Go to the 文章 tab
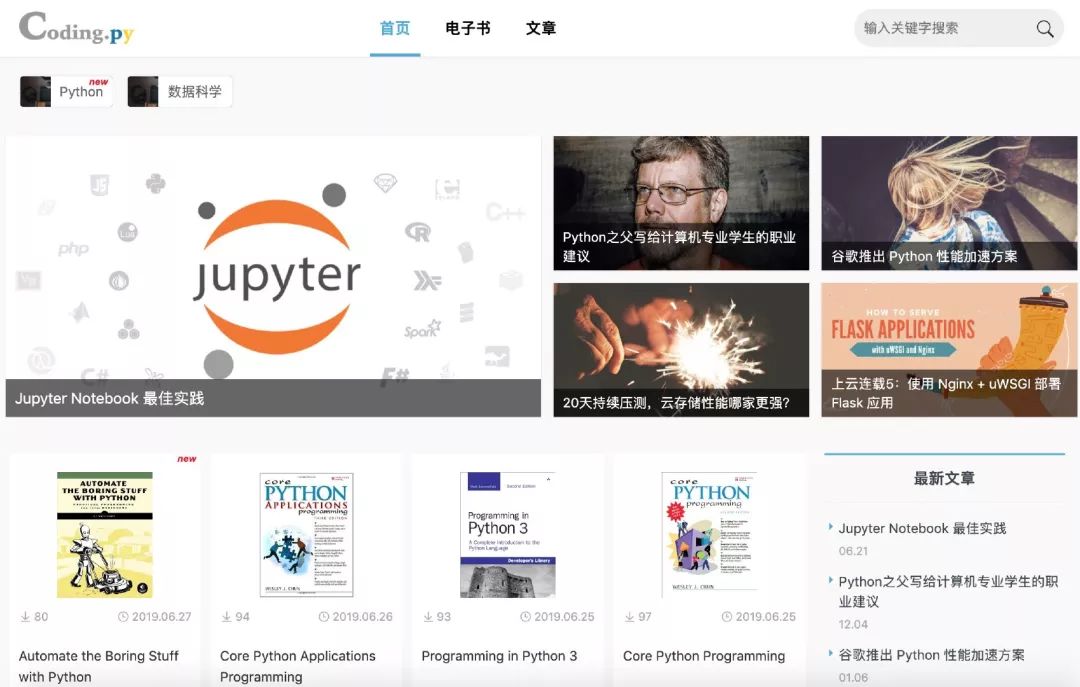 (x=541, y=28)
